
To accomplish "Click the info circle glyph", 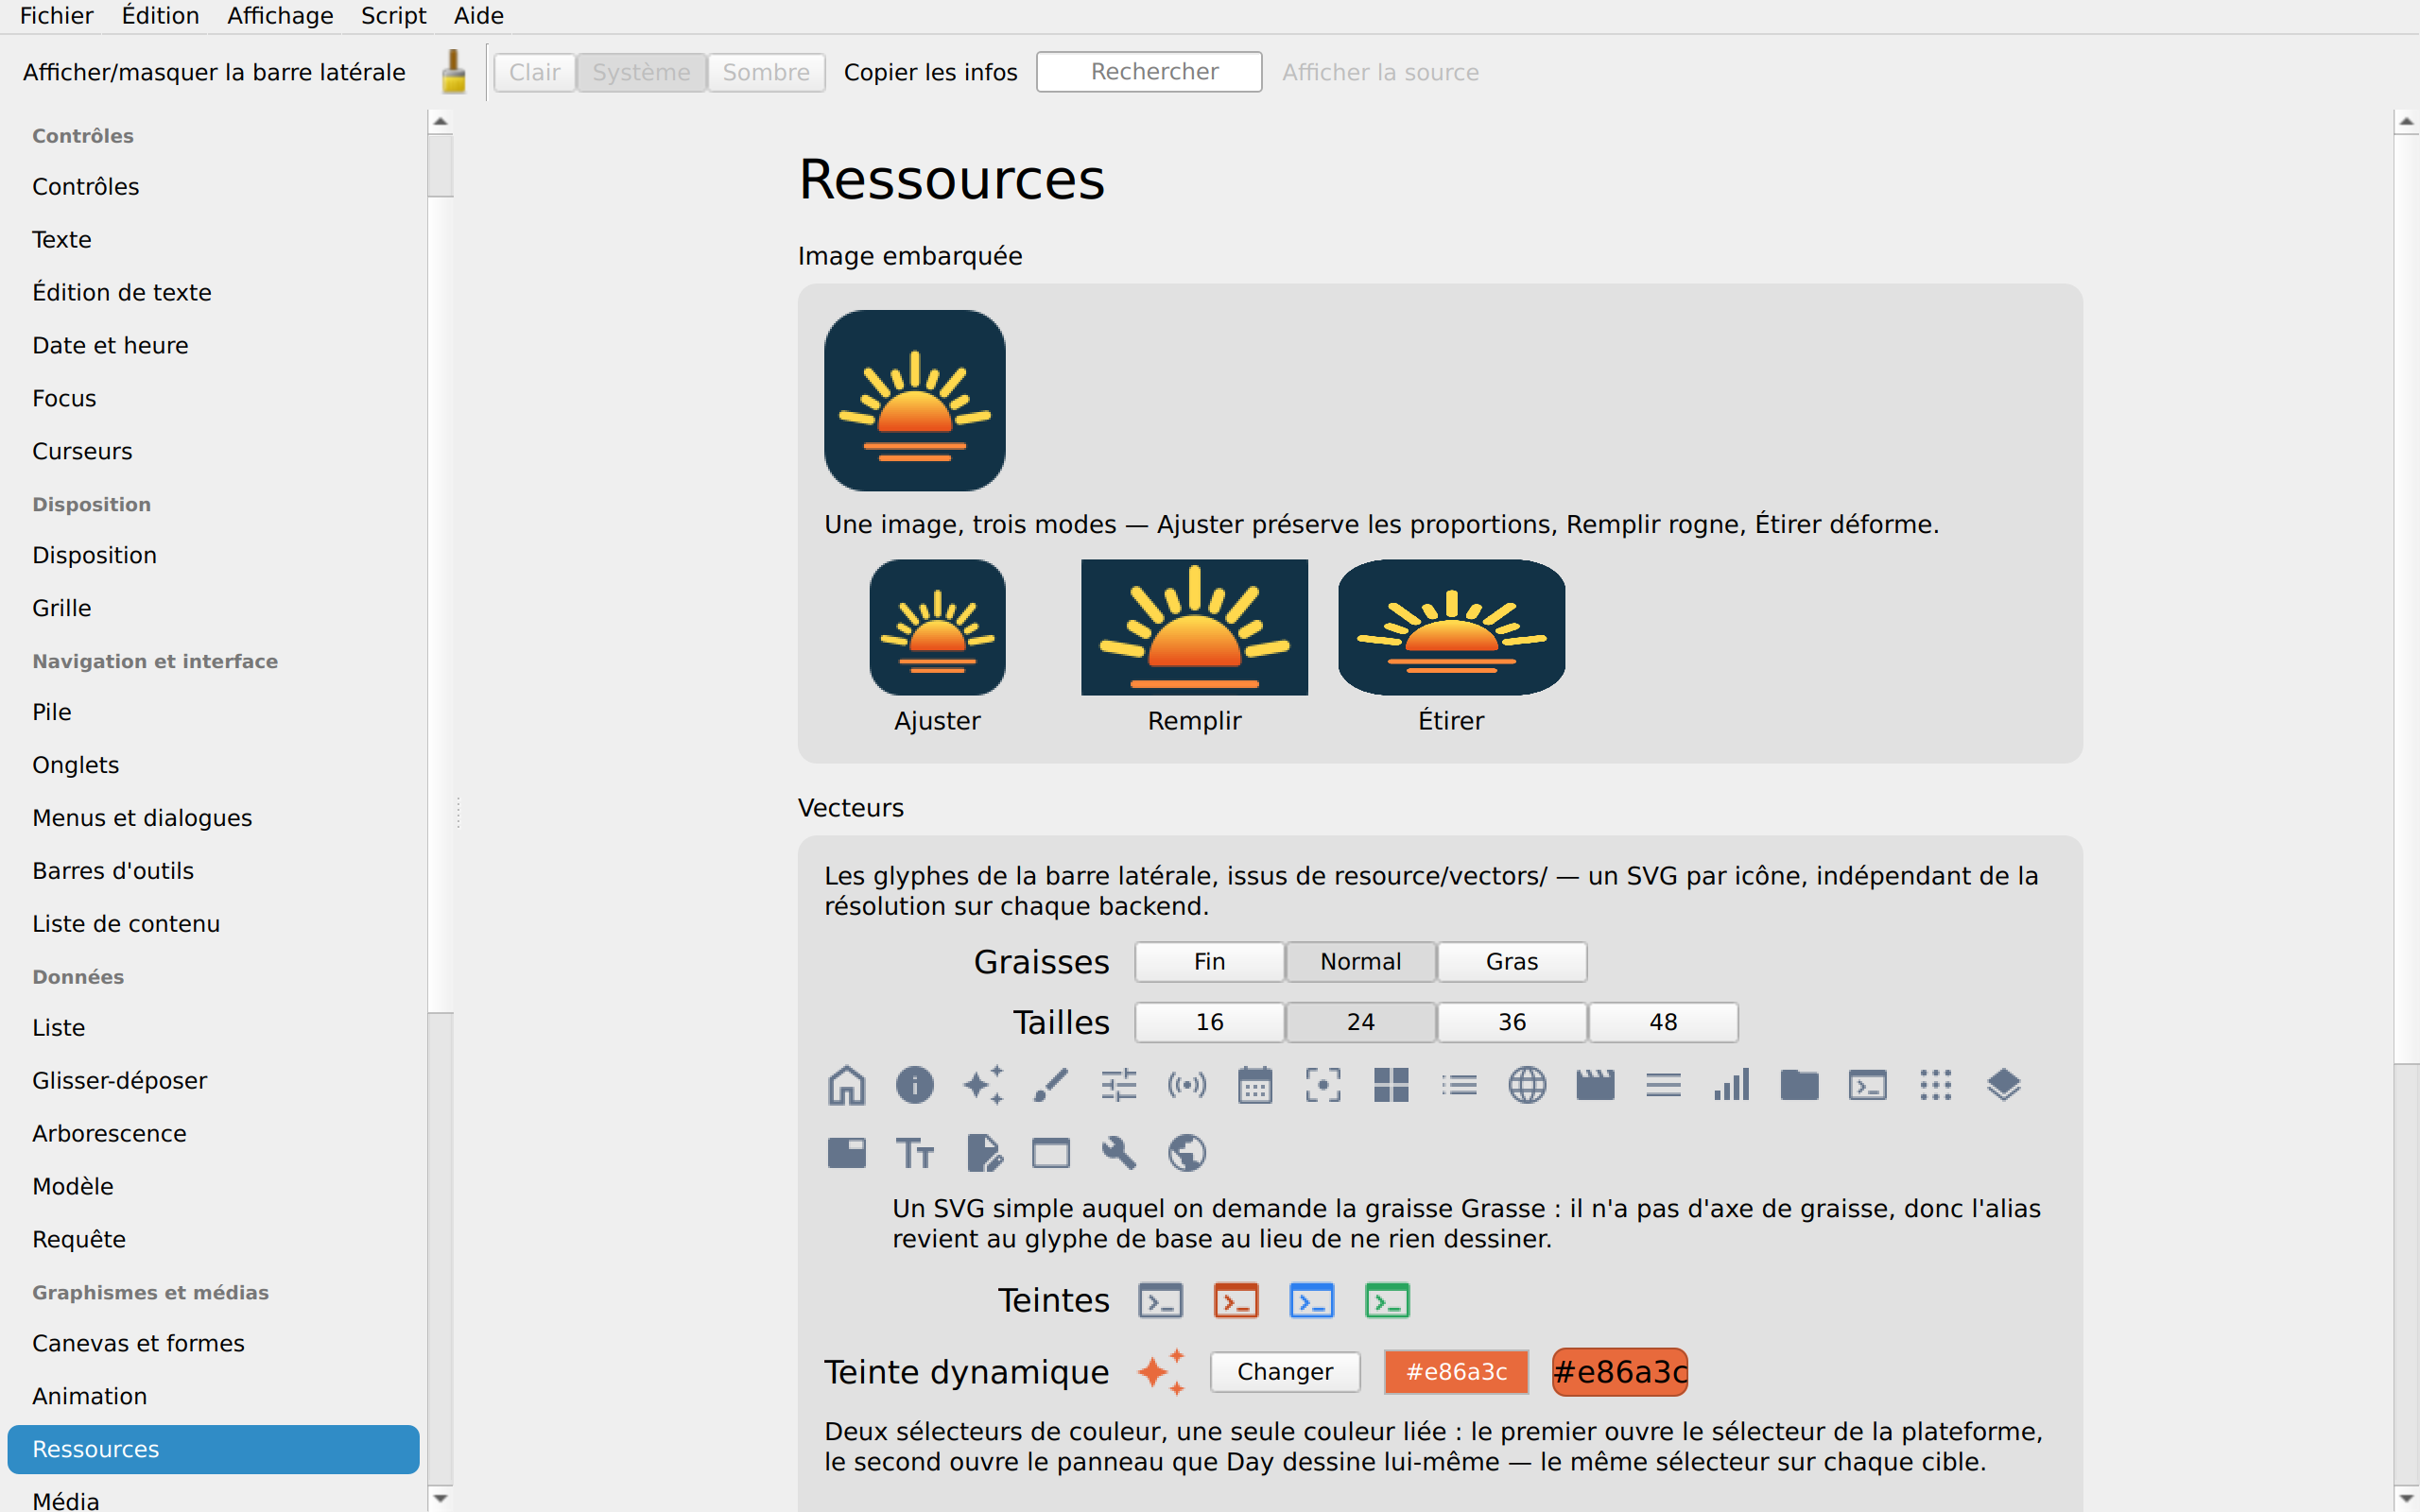I will pyautogui.click(x=914, y=1085).
